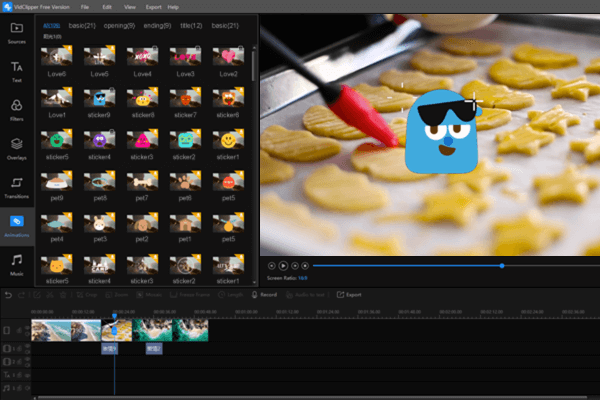Click the cookie clip on the video track

[x=117, y=330]
